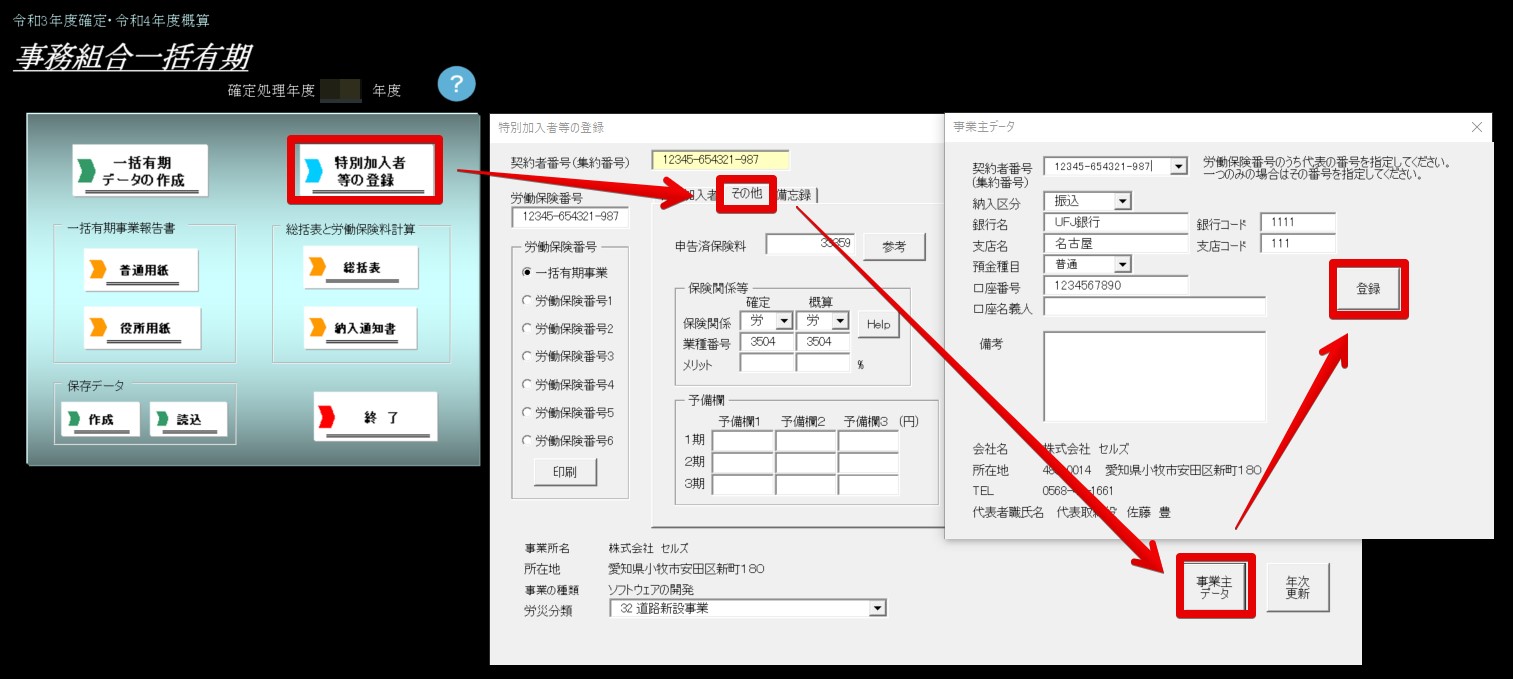Screen dimensions: 1513x679
Task: Click the 事業主データ button
Action: [1214, 586]
